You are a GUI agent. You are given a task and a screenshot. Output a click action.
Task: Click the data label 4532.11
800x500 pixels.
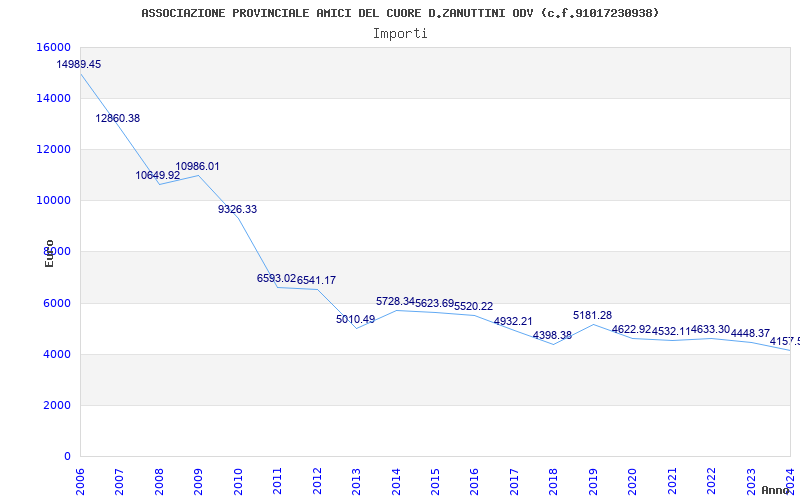pyautogui.click(x=671, y=332)
